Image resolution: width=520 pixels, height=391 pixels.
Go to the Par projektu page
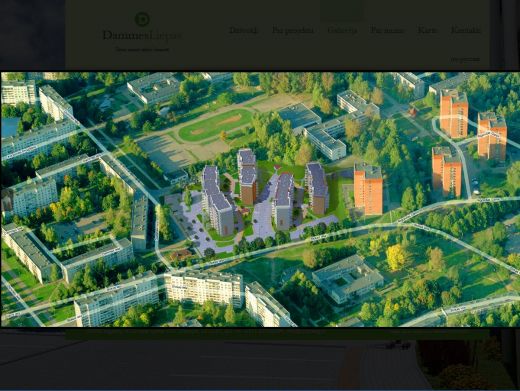tap(293, 30)
